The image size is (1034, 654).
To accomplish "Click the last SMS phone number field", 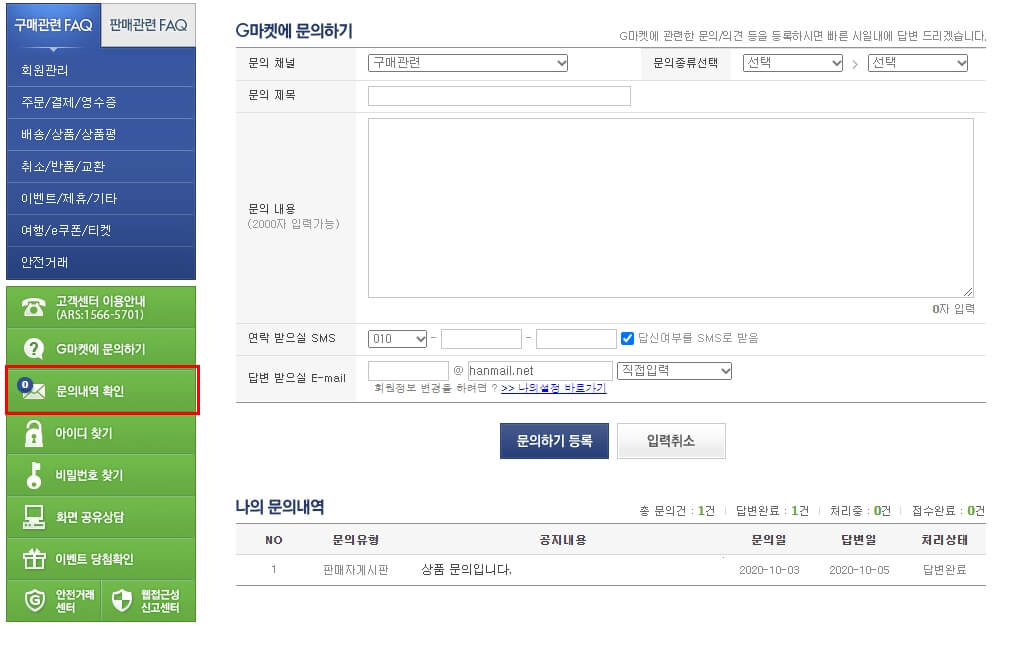I will 576,339.
